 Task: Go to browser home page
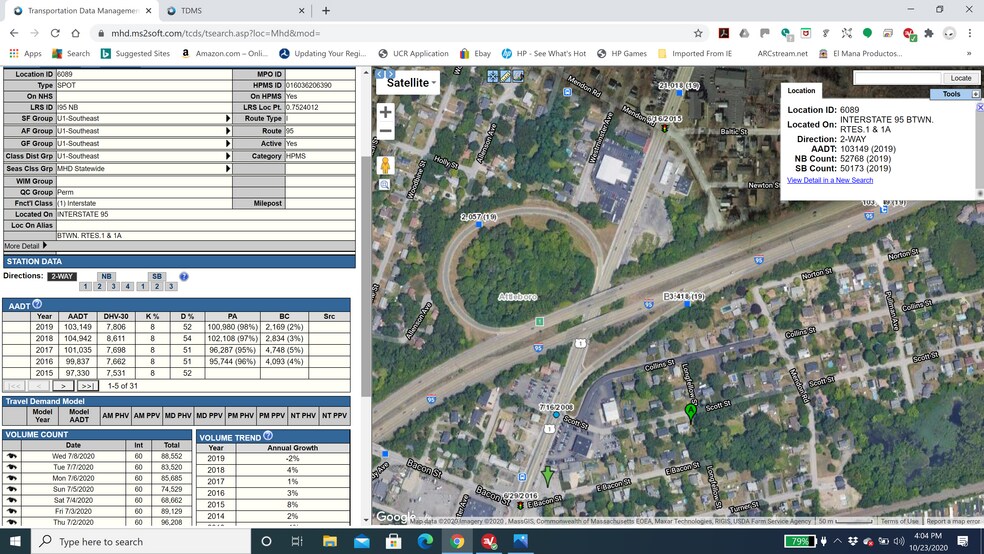75,33
